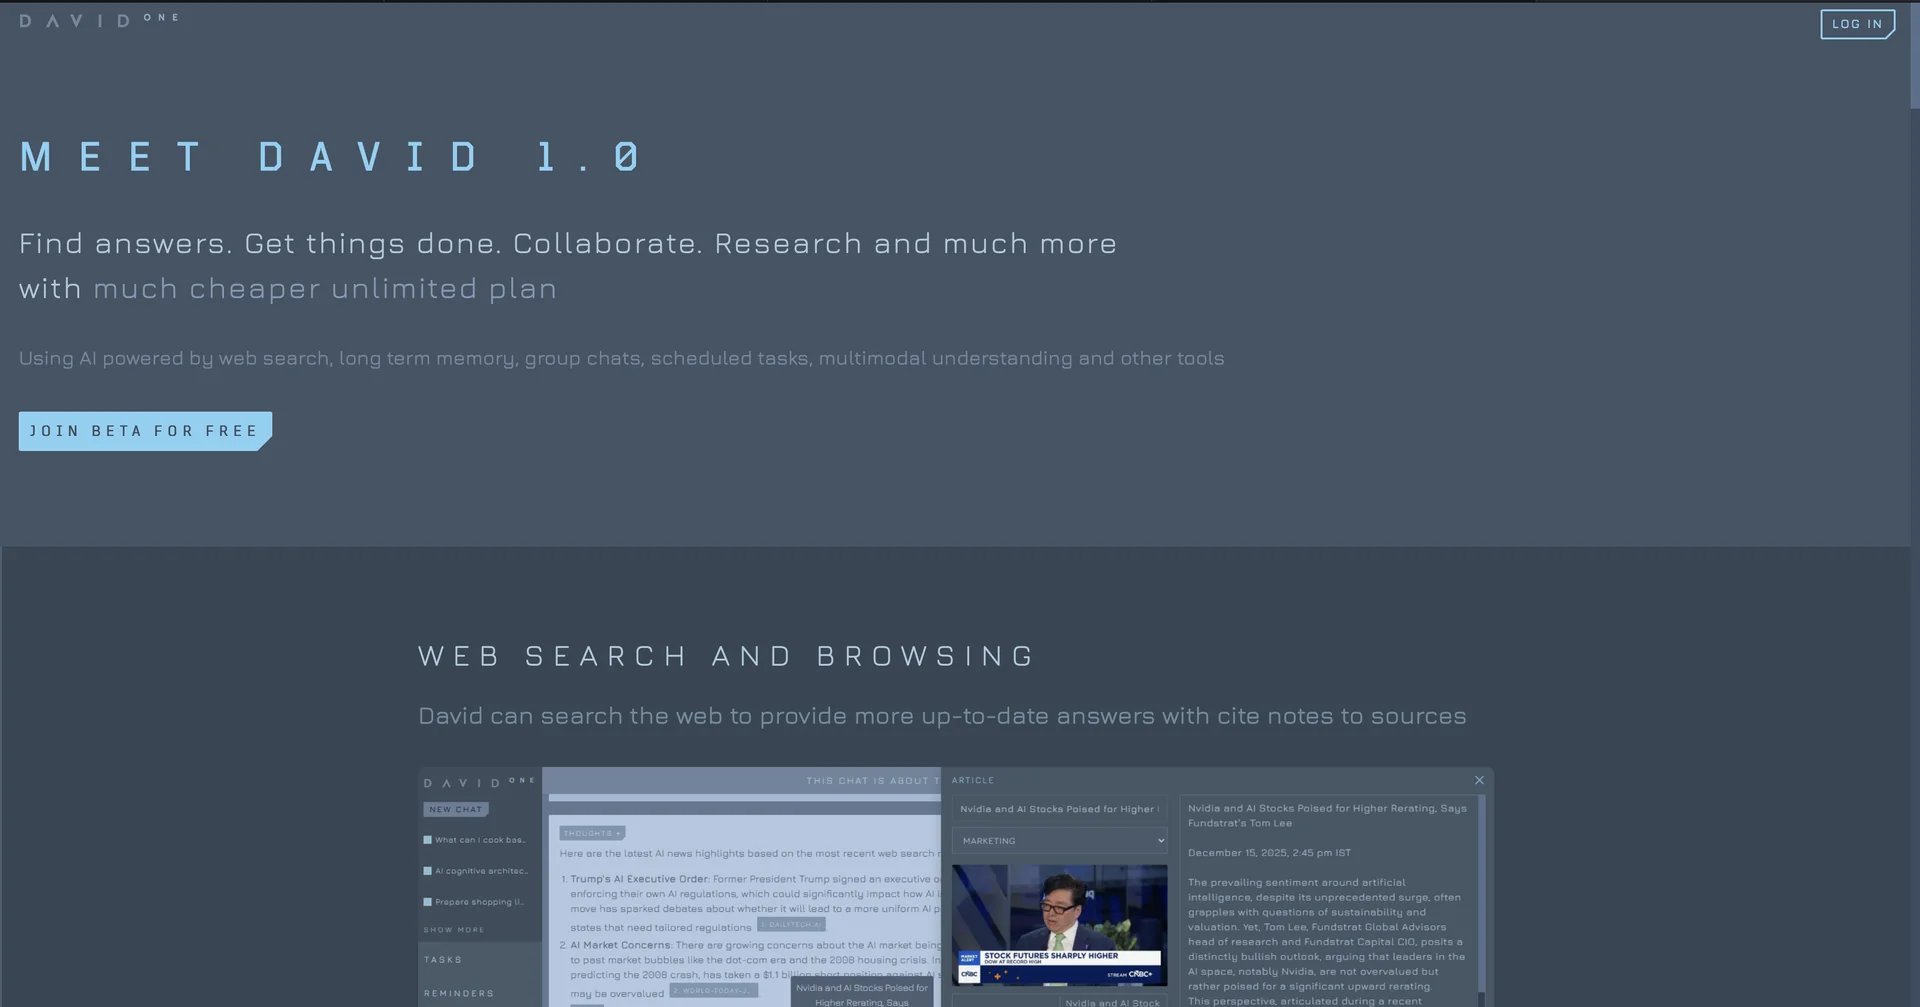
Task: Toggle the "AI cognitive architec.." chat checkbox
Action: (427, 871)
